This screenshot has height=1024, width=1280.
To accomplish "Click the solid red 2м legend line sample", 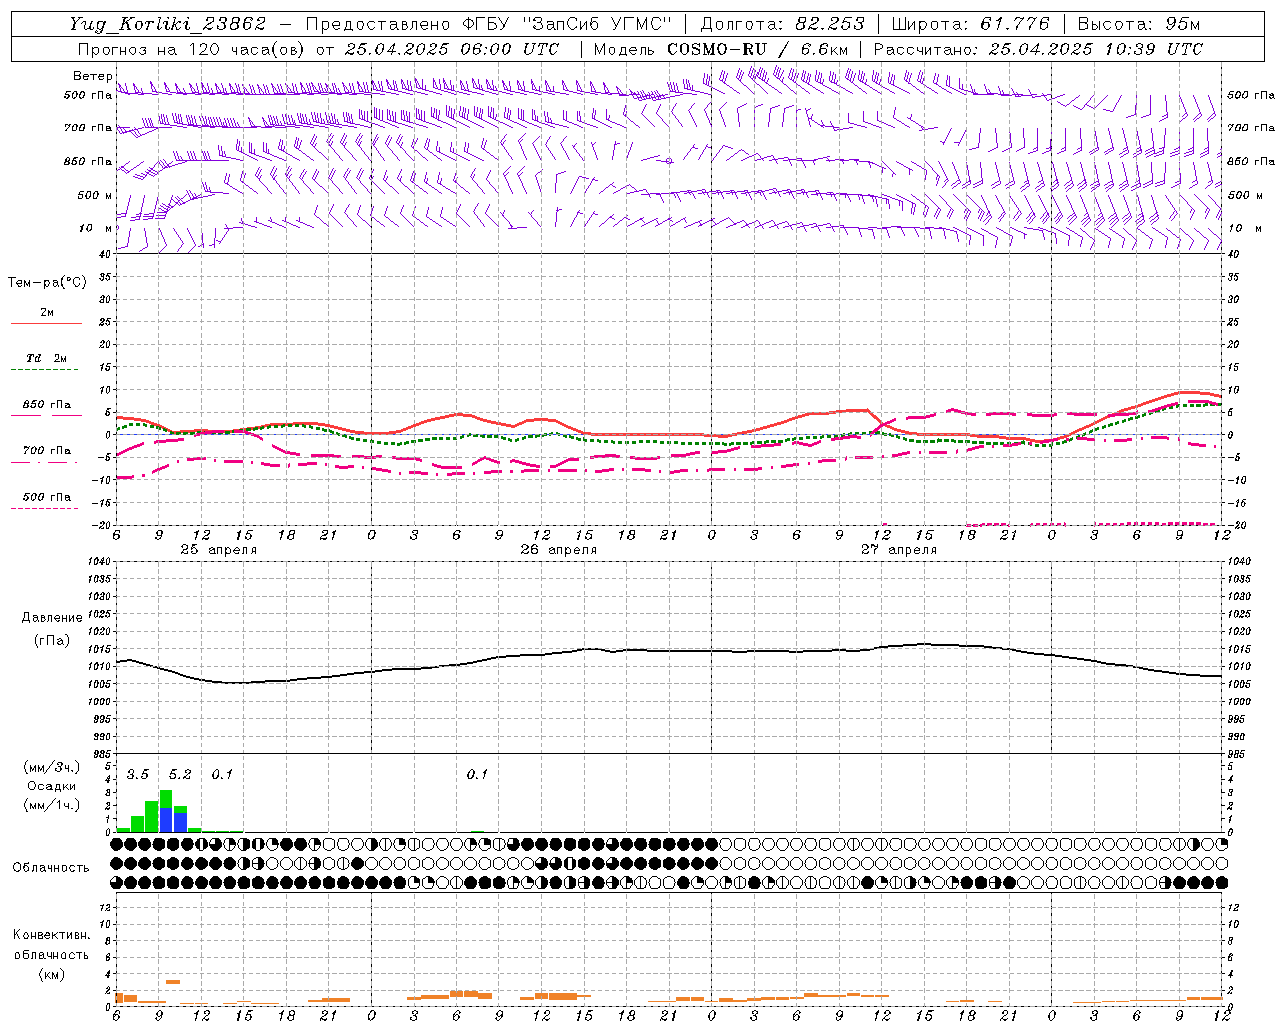I will (x=46, y=324).
